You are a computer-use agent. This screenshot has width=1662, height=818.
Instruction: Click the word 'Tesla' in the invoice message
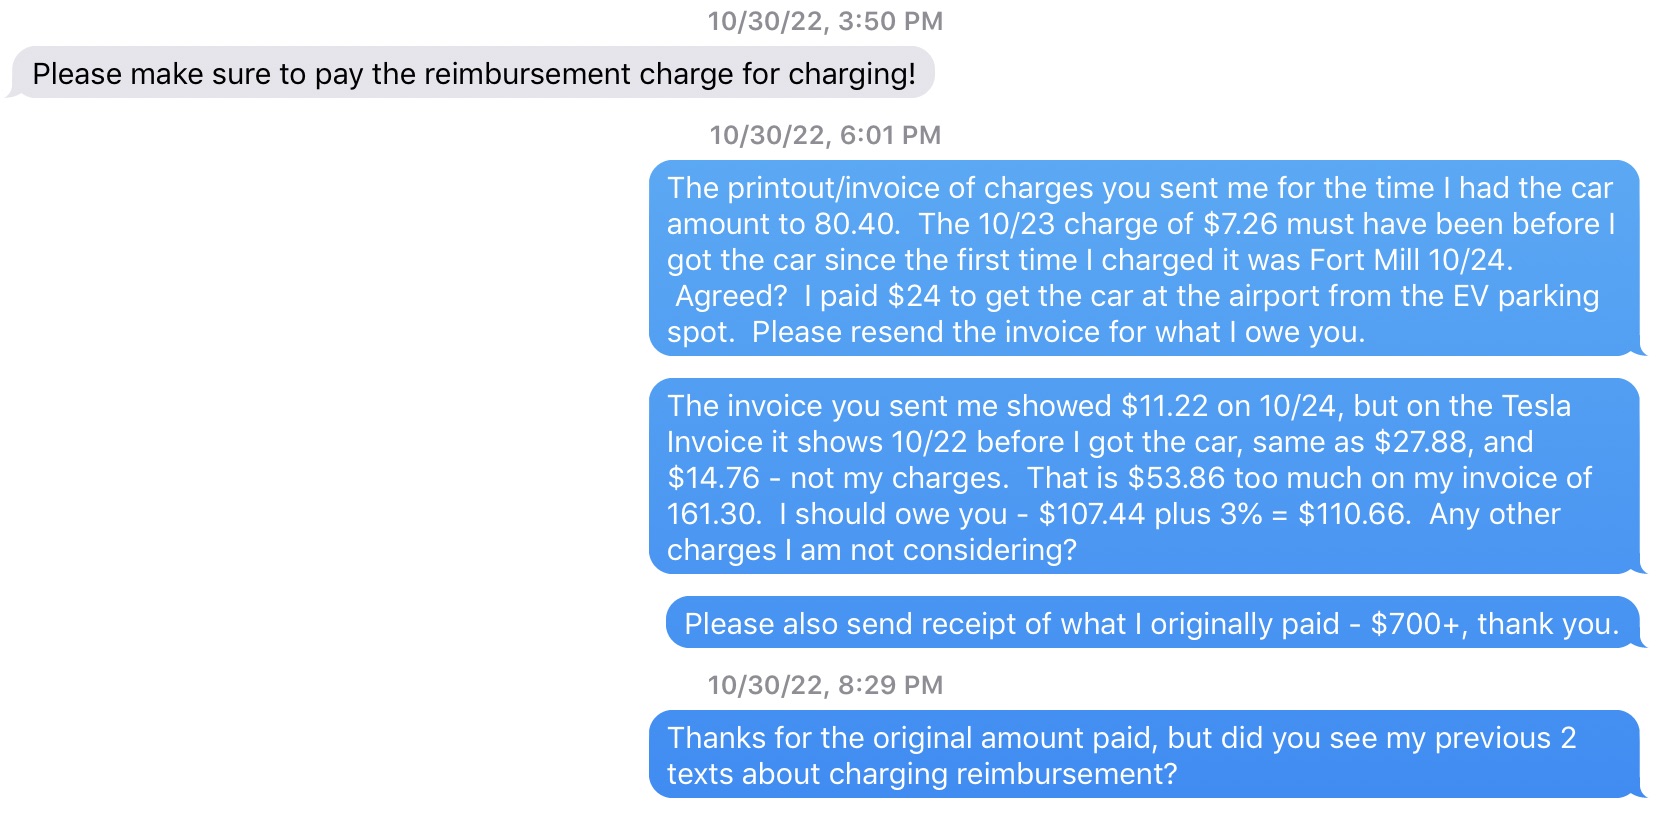click(1536, 406)
